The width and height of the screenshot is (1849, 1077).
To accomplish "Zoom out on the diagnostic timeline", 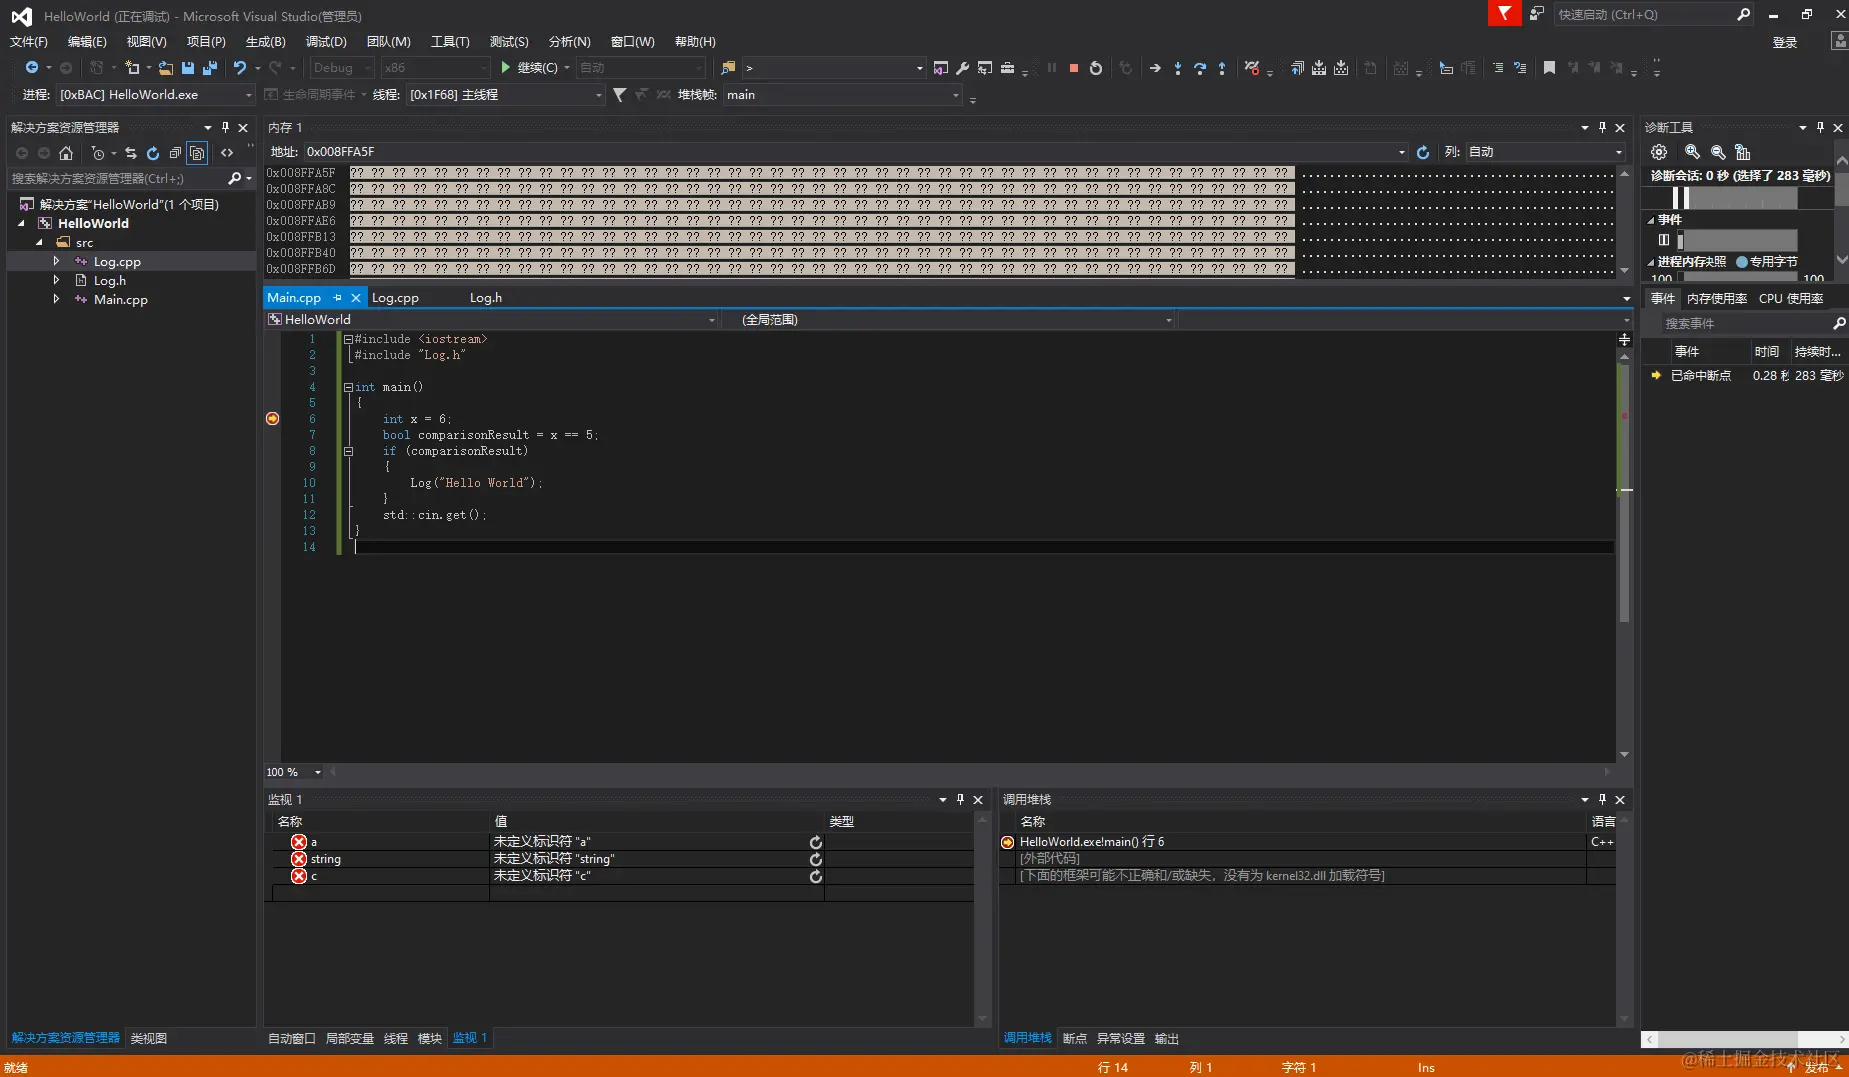I will pos(1718,152).
